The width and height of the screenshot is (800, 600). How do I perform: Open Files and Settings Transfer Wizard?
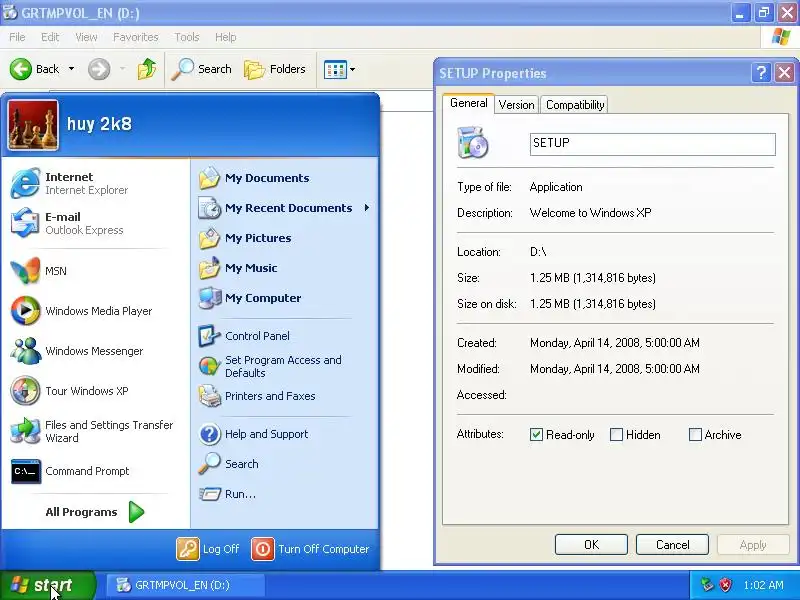(92, 431)
